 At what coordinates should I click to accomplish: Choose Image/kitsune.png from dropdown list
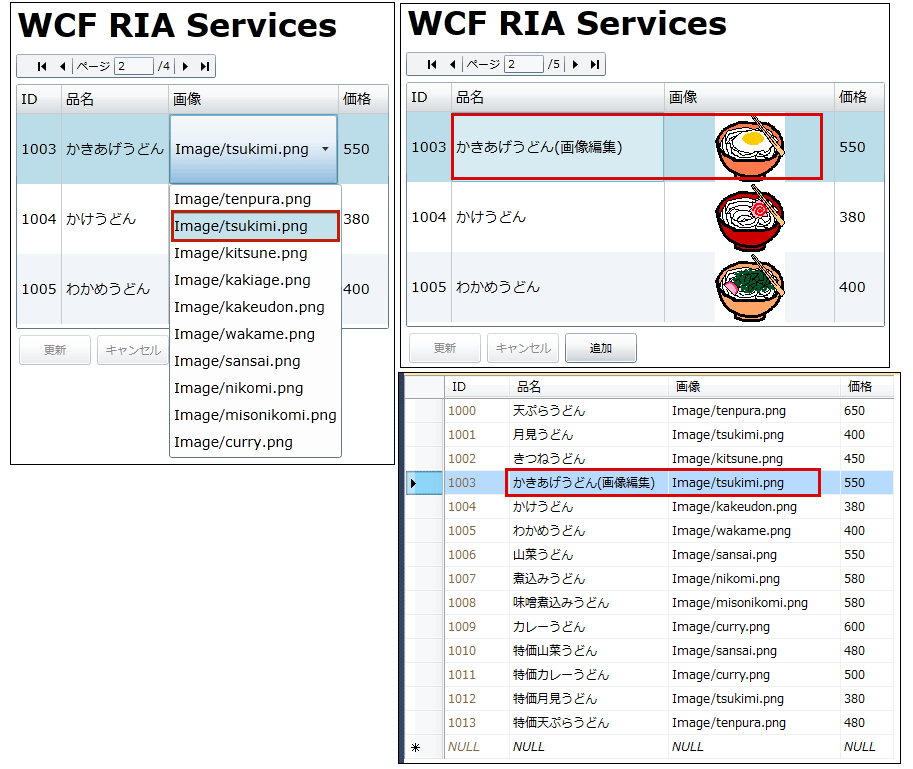(x=255, y=253)
